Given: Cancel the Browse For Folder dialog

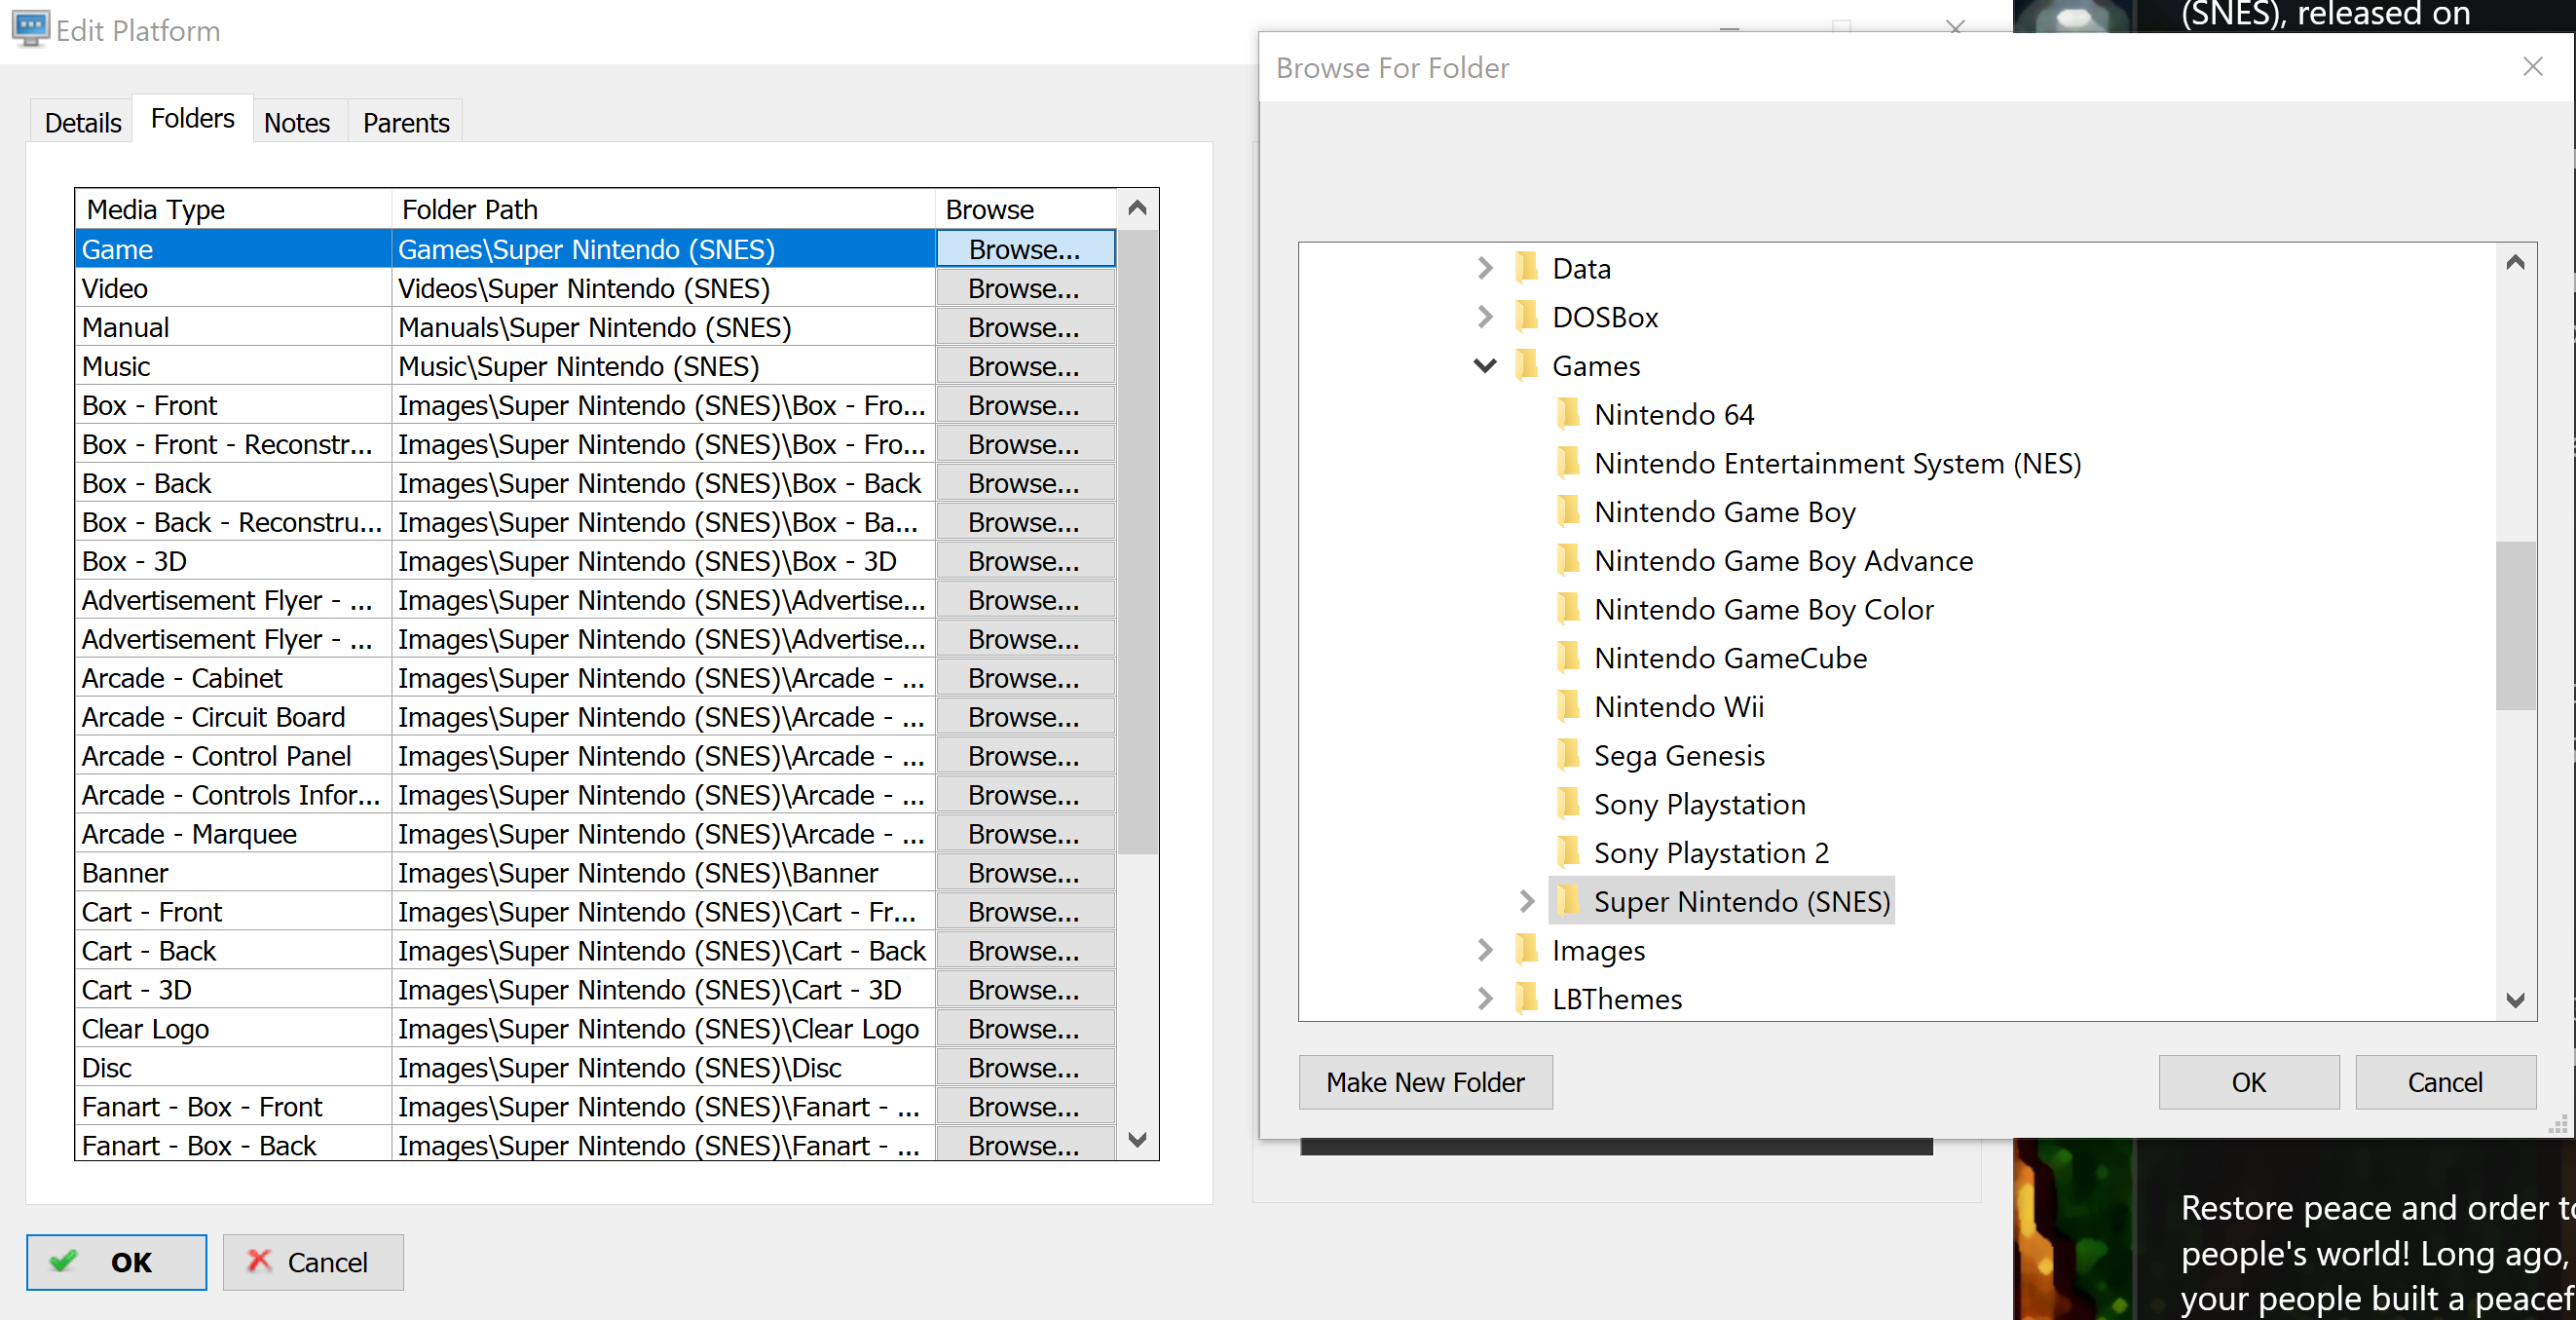Looking at the screenshot, I should [2445, 1082].
